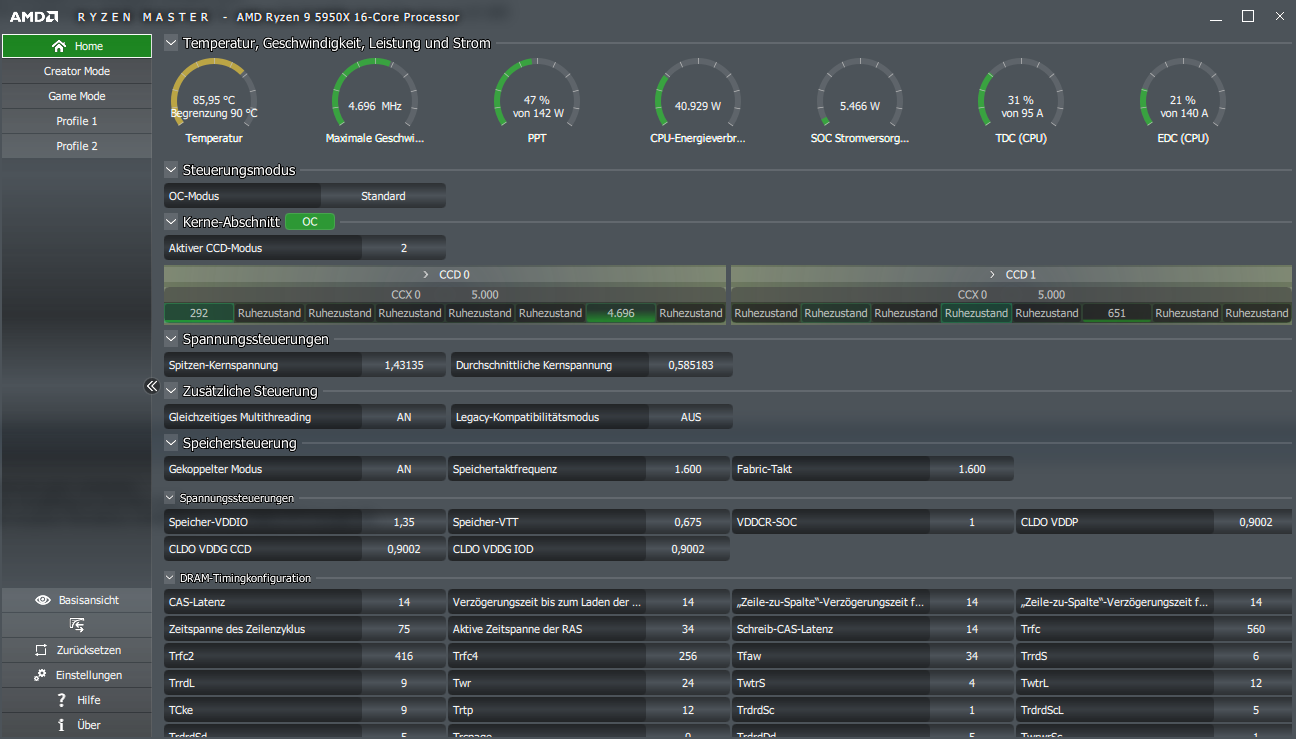This screenshot has width=1296, height=739.
Task: Click Durchschnittliche Kernspannung value 0,585183
Action: point(691,365)
